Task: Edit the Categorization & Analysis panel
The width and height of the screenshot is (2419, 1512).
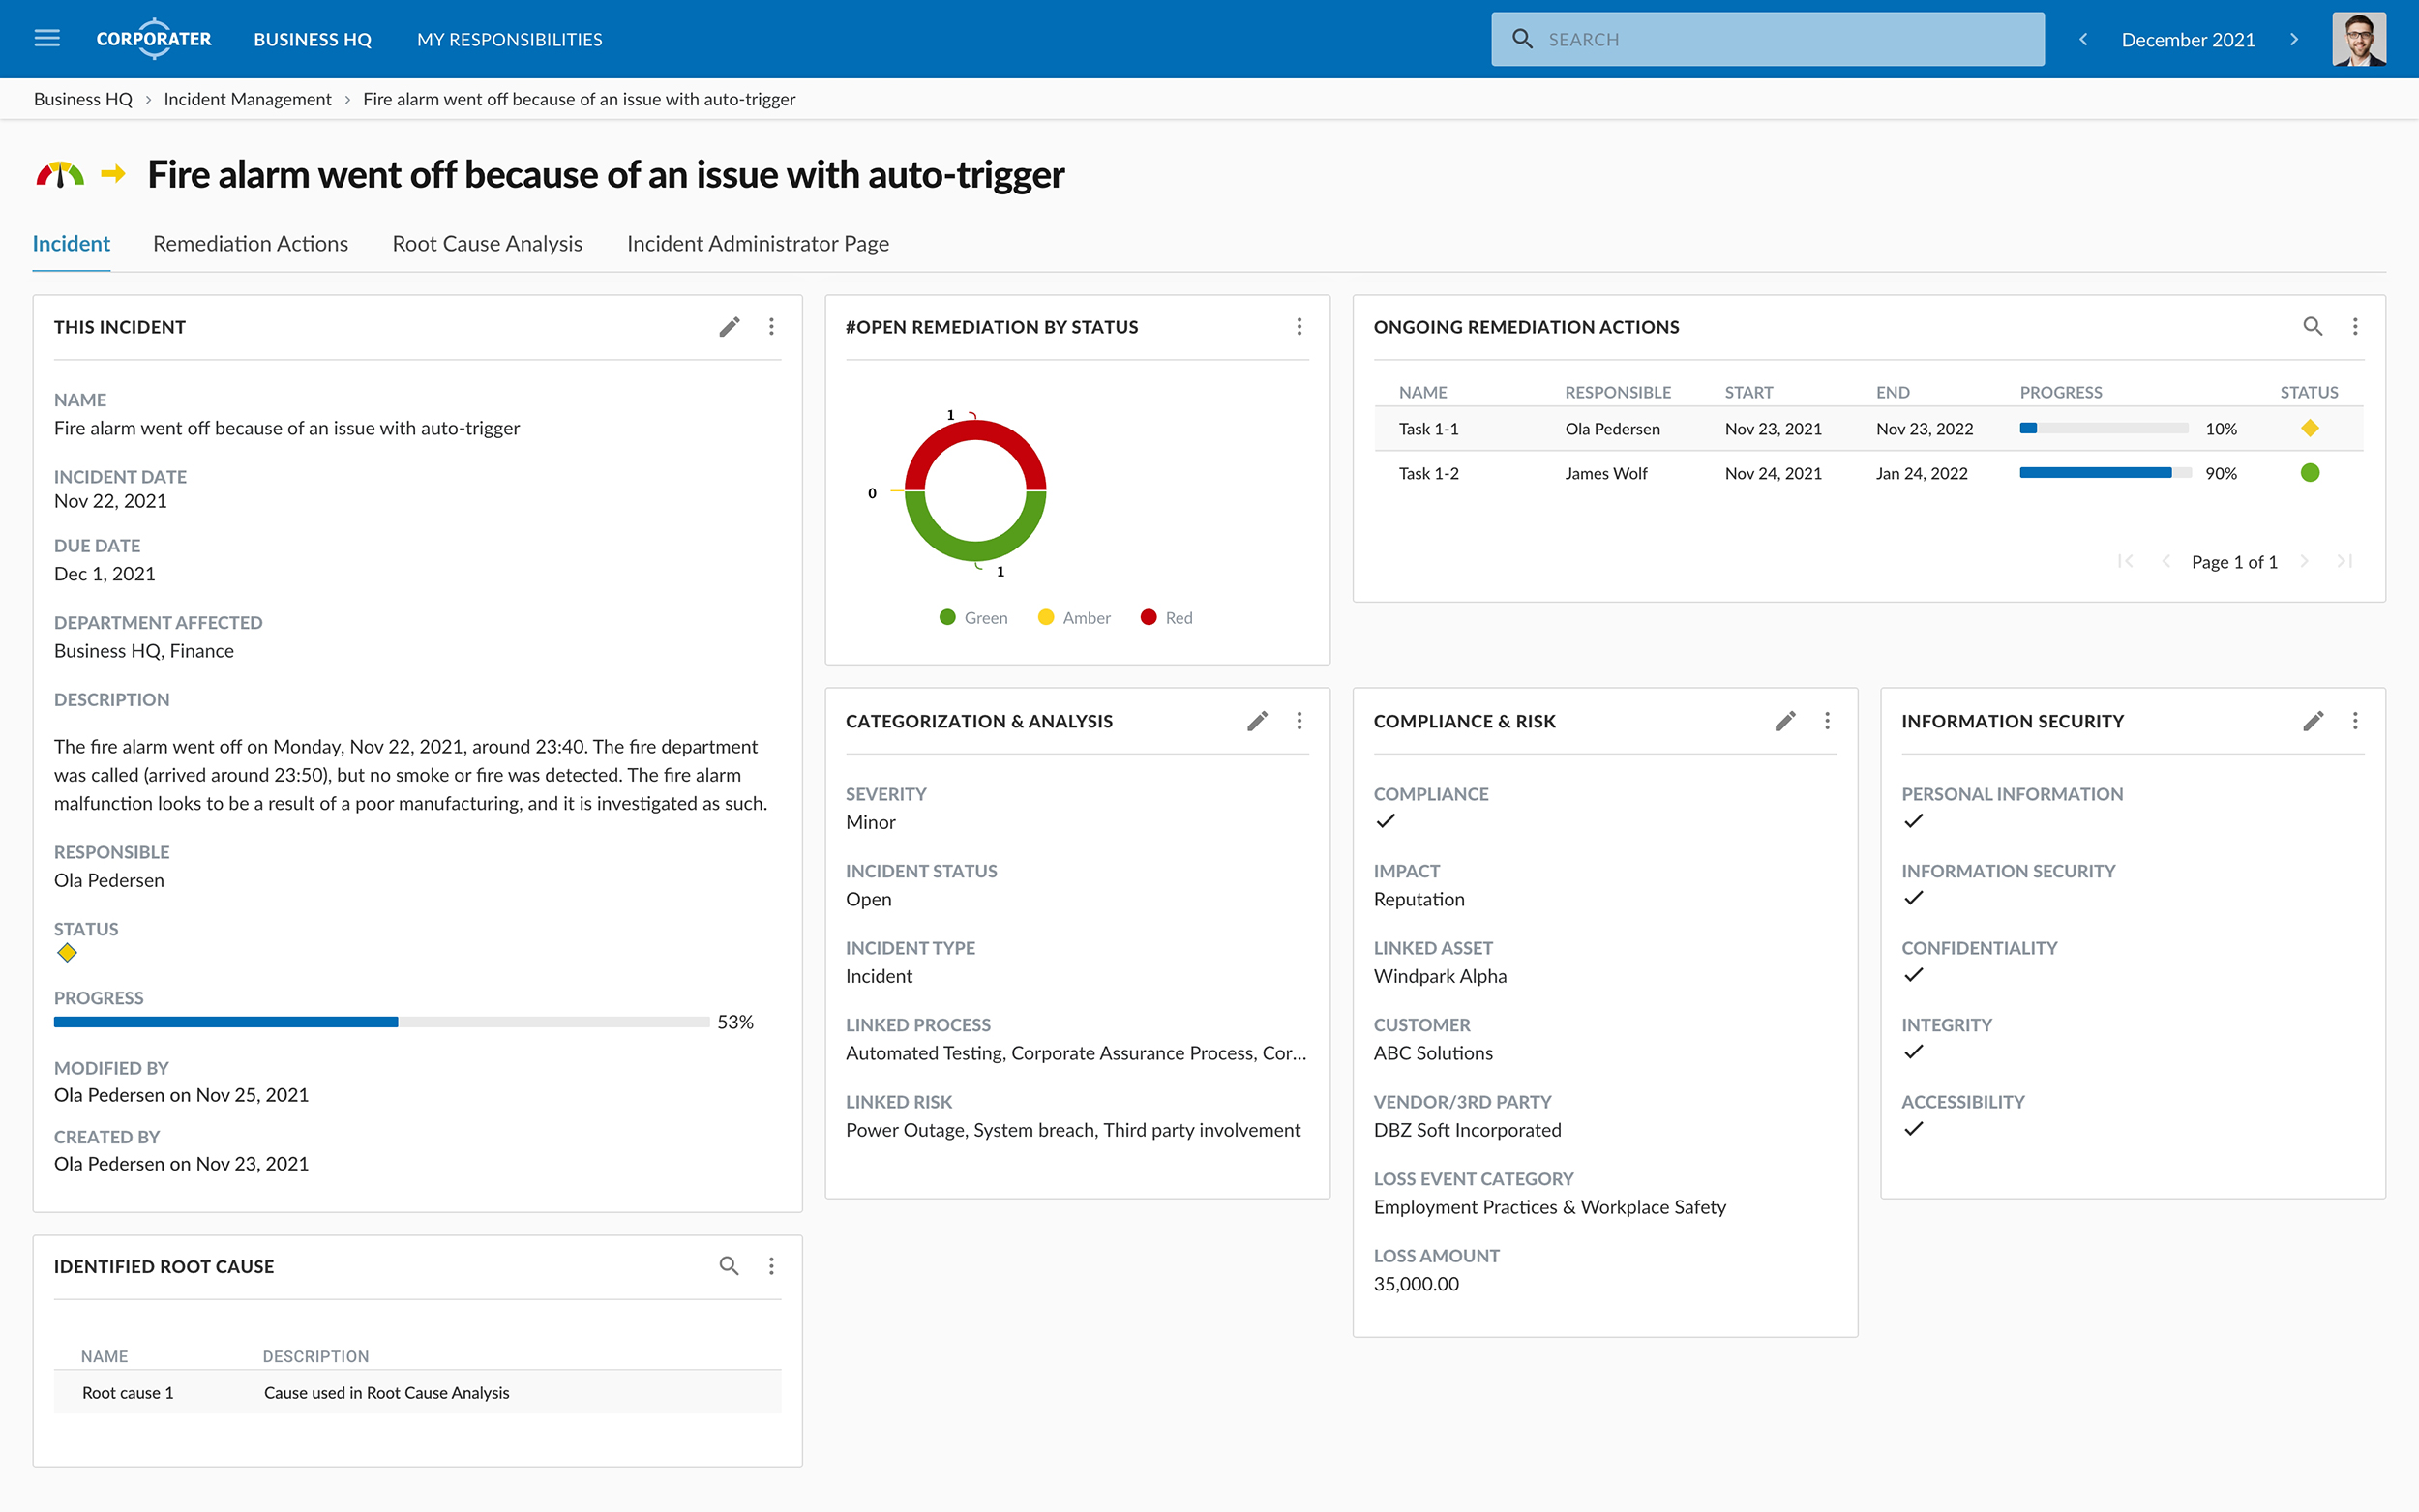Action: point(1257,721)
